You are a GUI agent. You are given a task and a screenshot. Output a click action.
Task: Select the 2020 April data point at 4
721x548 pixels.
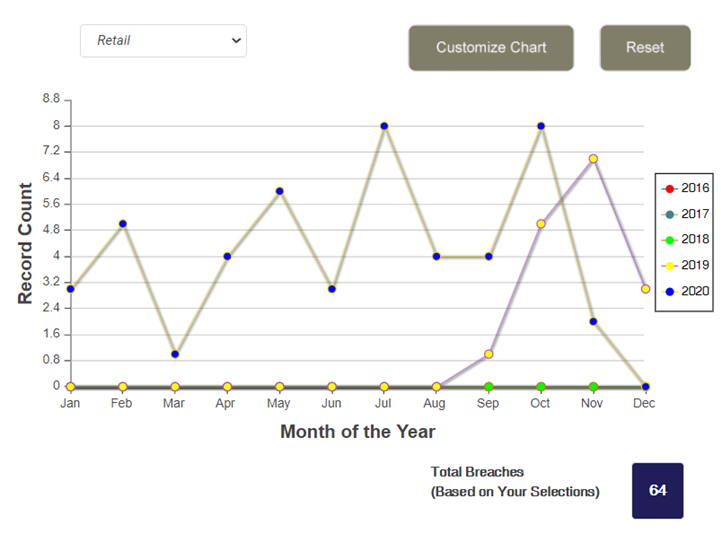[227, 257]
